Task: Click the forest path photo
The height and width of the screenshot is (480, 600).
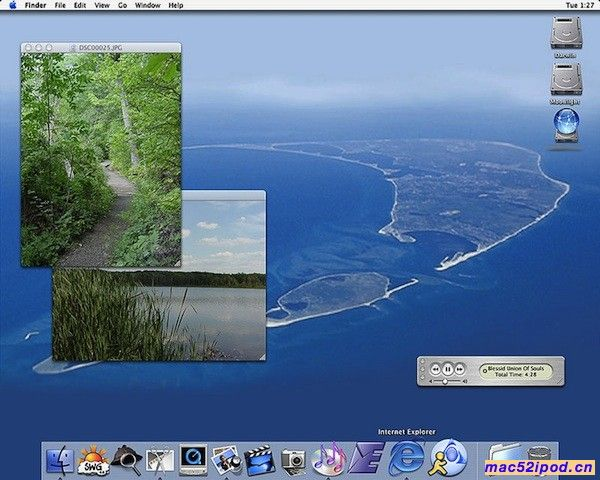Action: 101,160
